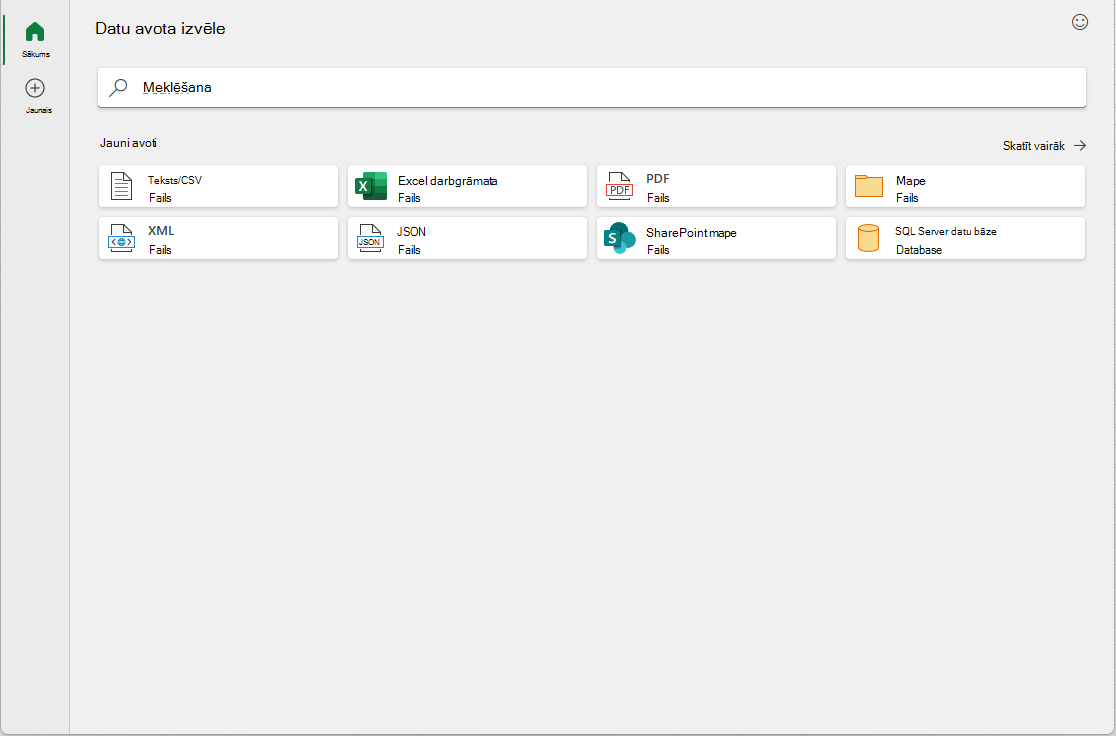Click the arrow next to Skatīt vairāk
This screenshot has height=736, width=1116.
[x=1080, y=145]
